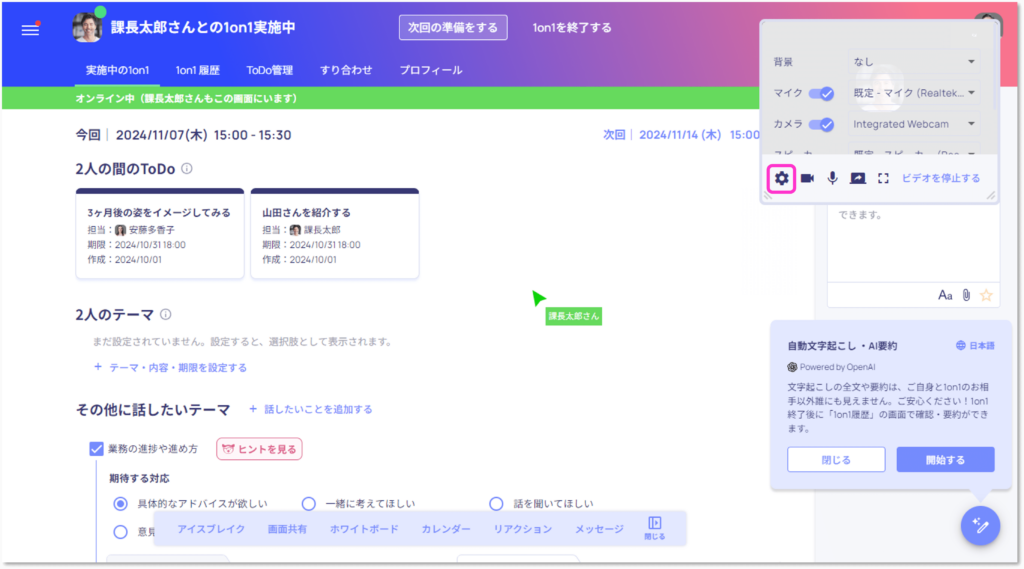Open リアクション in bottom toolbar
Image resolution: width=1024 pixels, height=569 pixels.
(522, 528)
